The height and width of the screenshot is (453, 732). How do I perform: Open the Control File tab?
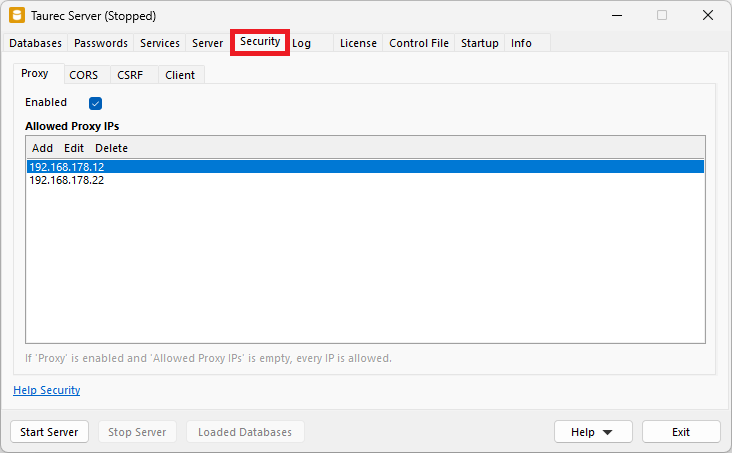[x=419, y=43]
